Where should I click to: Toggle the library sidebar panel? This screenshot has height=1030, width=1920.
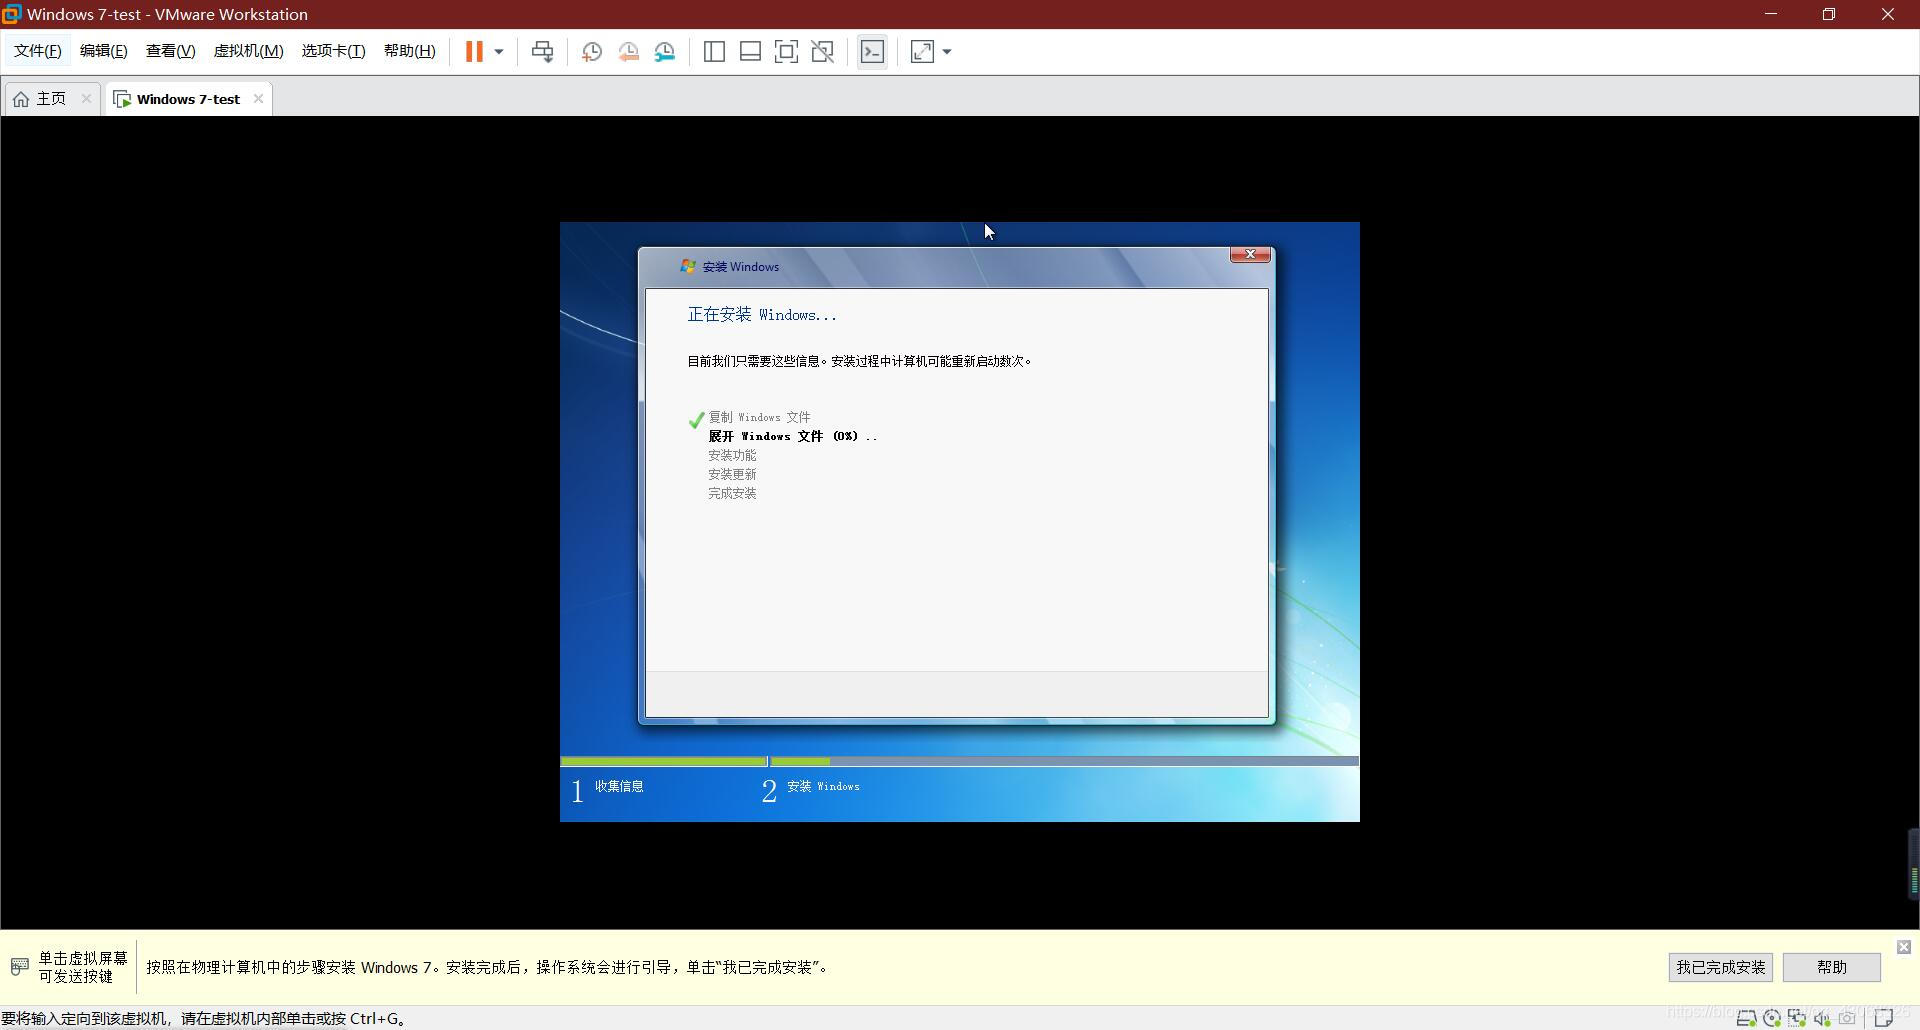coord(714,52)
